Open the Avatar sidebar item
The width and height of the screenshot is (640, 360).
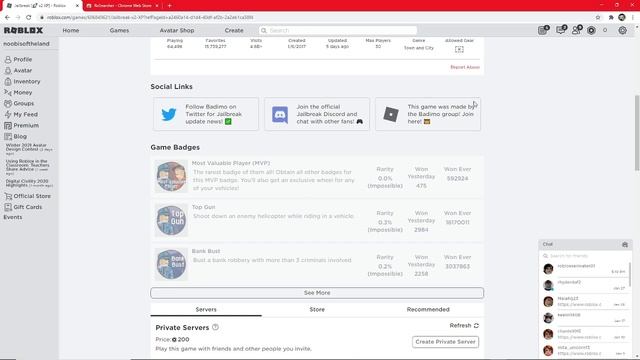tap(18, 70)
